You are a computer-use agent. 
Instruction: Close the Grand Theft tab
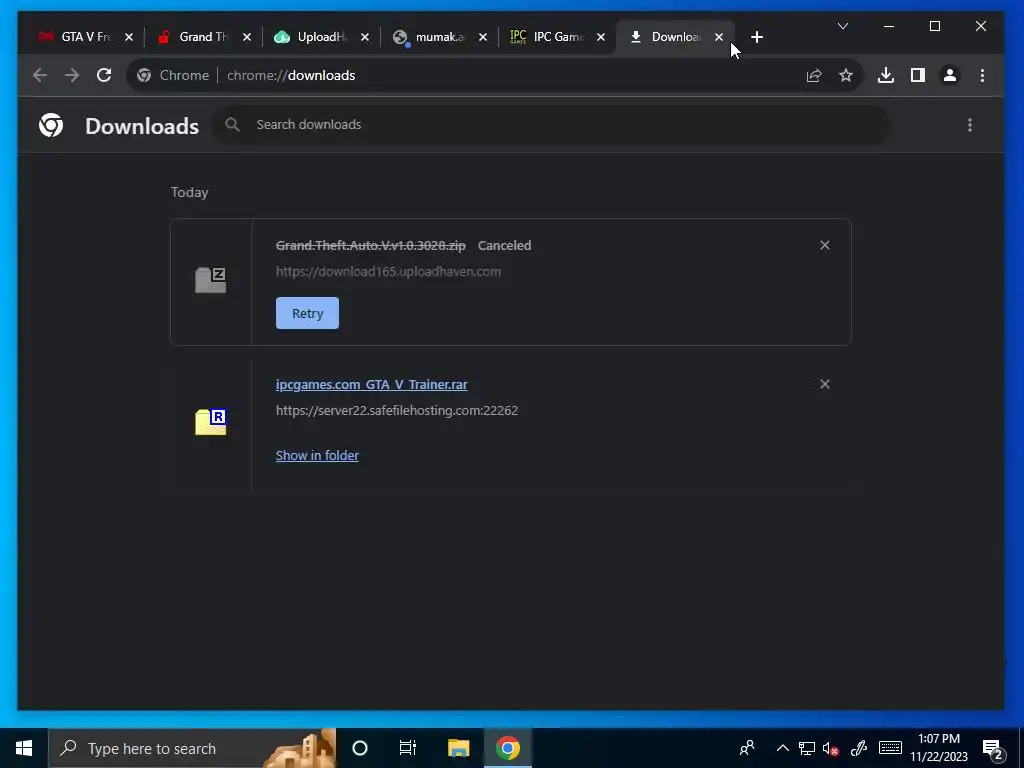(247, 37)
